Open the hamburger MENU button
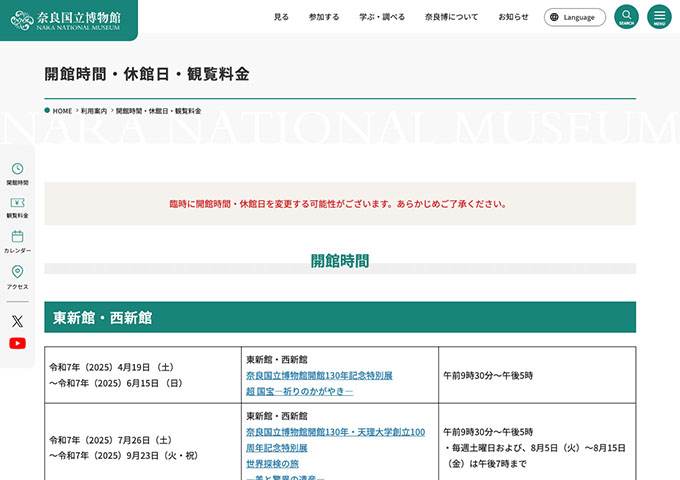Image resolution: width=680 pixels, height=480 pixels. (659, 17)
